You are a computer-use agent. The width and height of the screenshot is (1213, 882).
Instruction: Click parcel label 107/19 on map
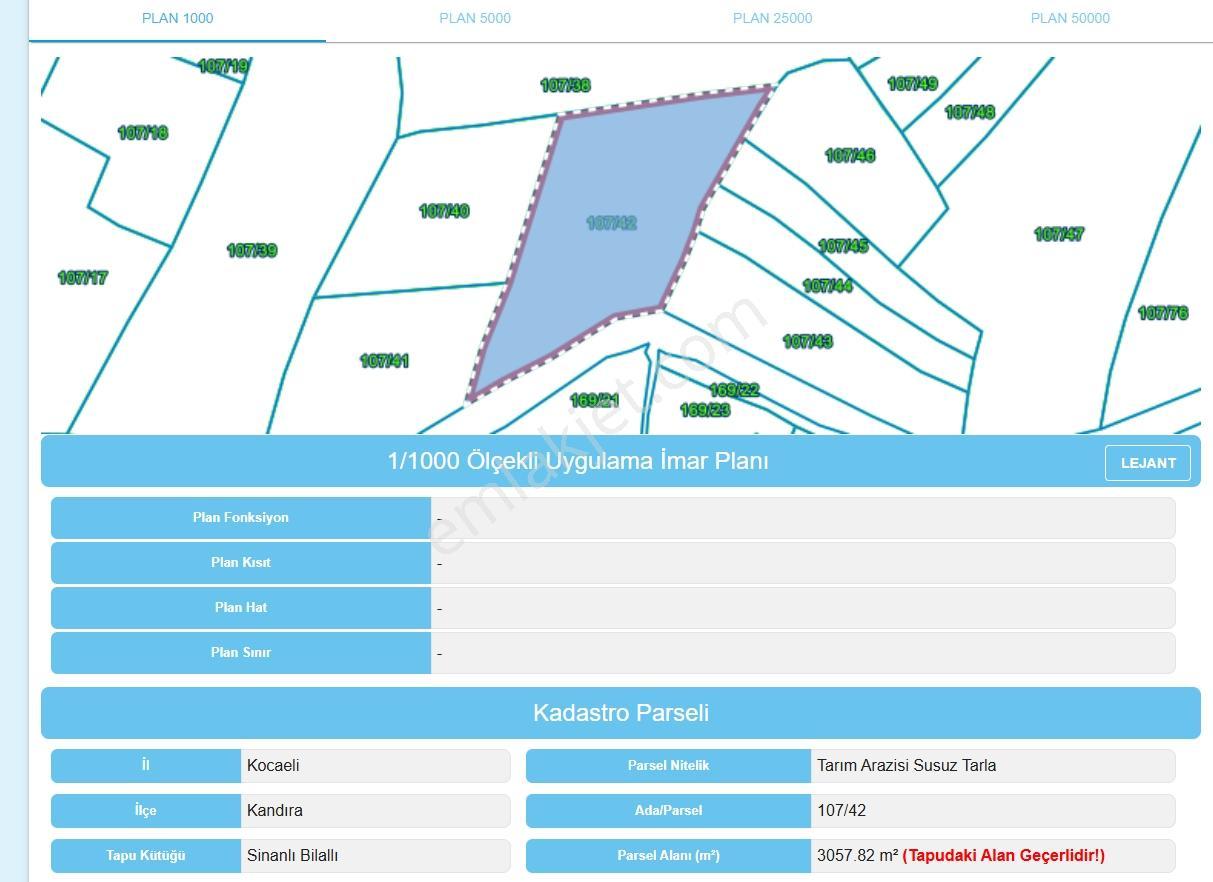click(x=223, y=67)
